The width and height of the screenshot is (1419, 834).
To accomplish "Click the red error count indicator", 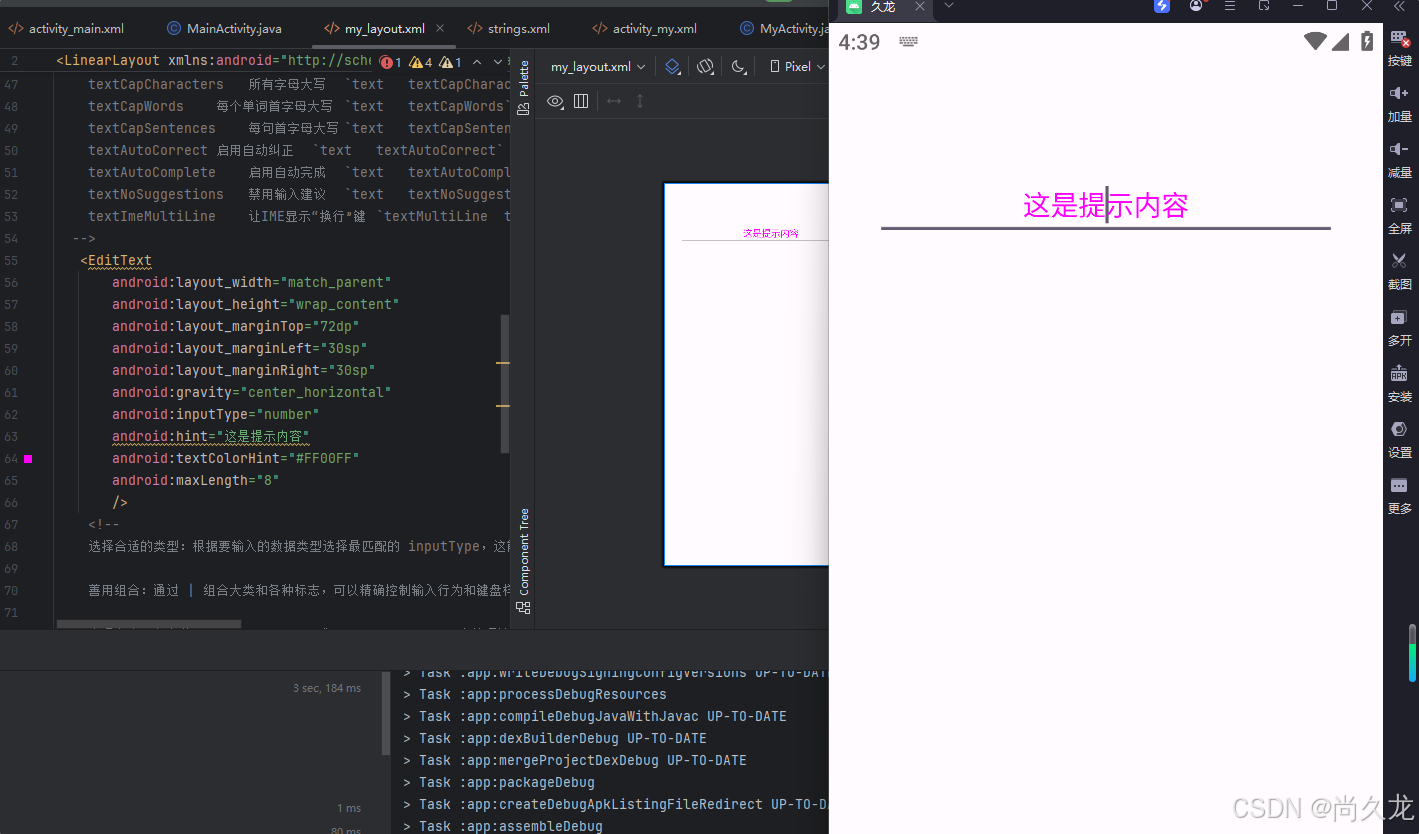I will click(391, 62).
